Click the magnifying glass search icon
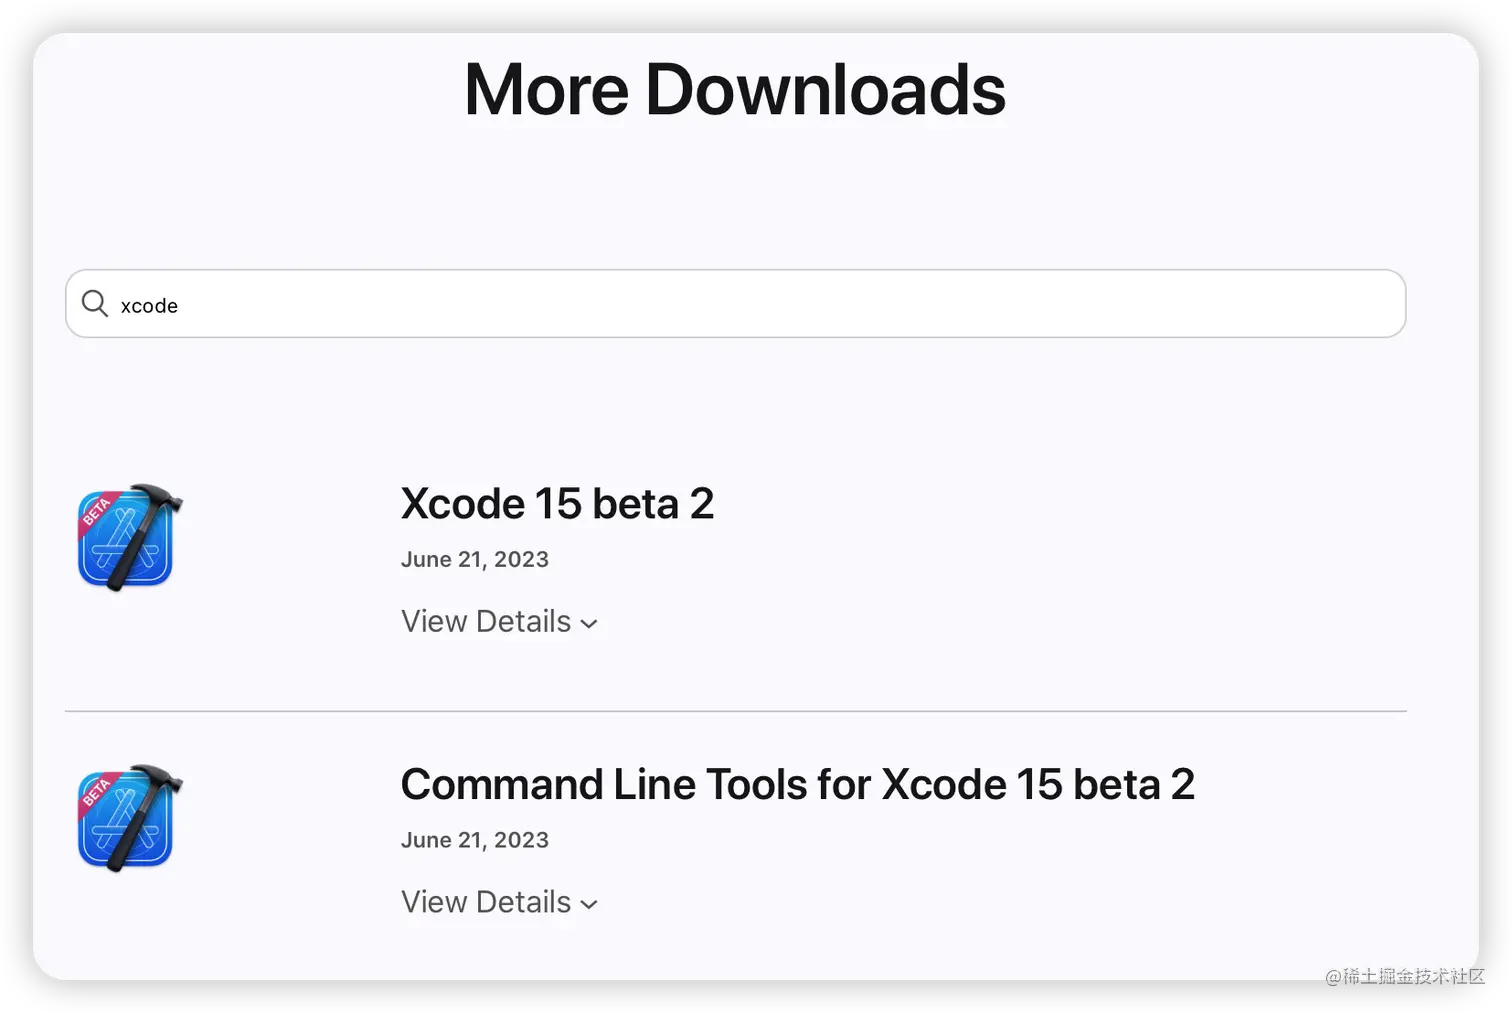The width and height of the screenshot is (1512, 1013). pyautogui.click(x=94, y=303)
